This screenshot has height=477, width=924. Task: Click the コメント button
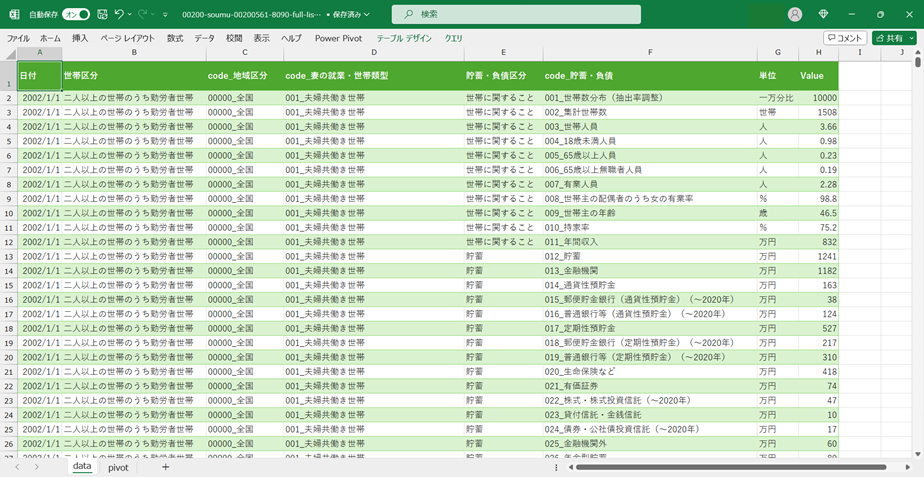click(844, 38)
